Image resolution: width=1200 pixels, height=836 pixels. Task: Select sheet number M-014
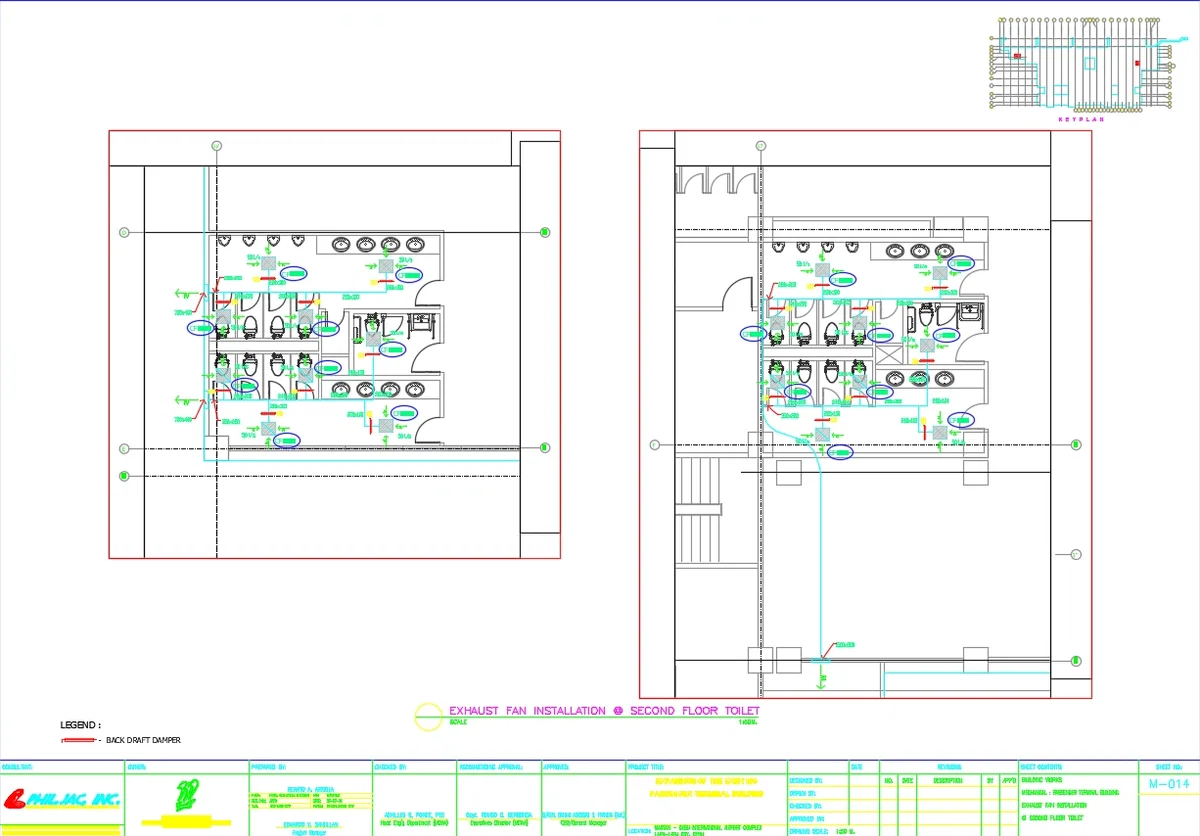point(1169,784)
